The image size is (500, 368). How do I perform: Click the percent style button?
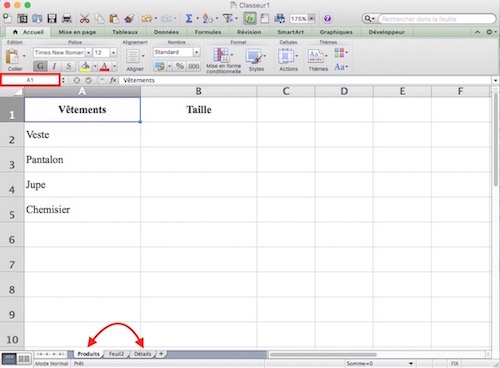point(180,66)
